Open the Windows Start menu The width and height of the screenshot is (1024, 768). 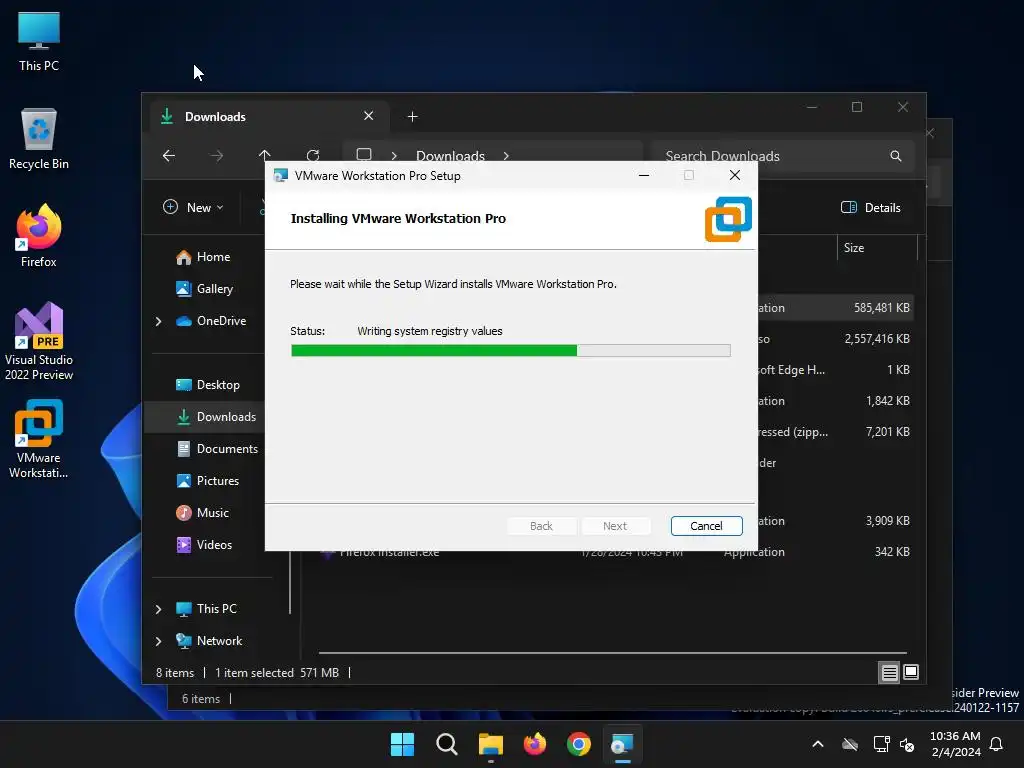click(x=402, y=744)
